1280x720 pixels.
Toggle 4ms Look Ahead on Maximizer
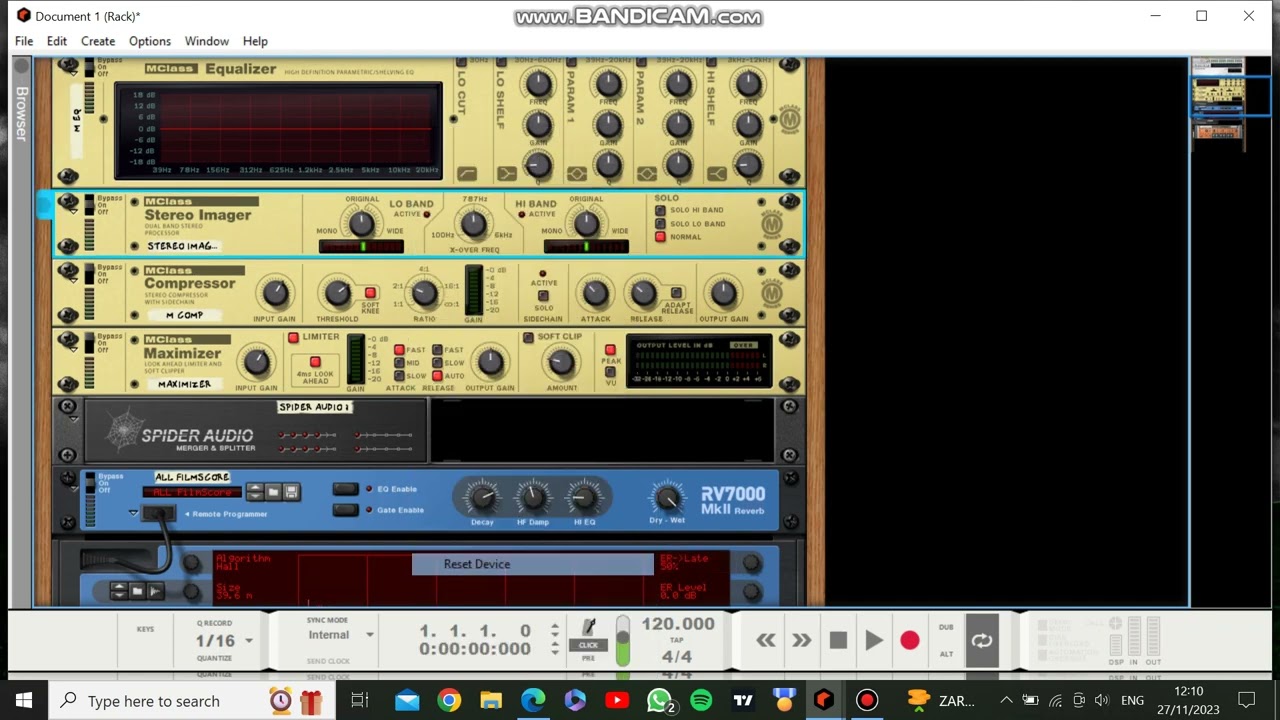click(315, 362)
